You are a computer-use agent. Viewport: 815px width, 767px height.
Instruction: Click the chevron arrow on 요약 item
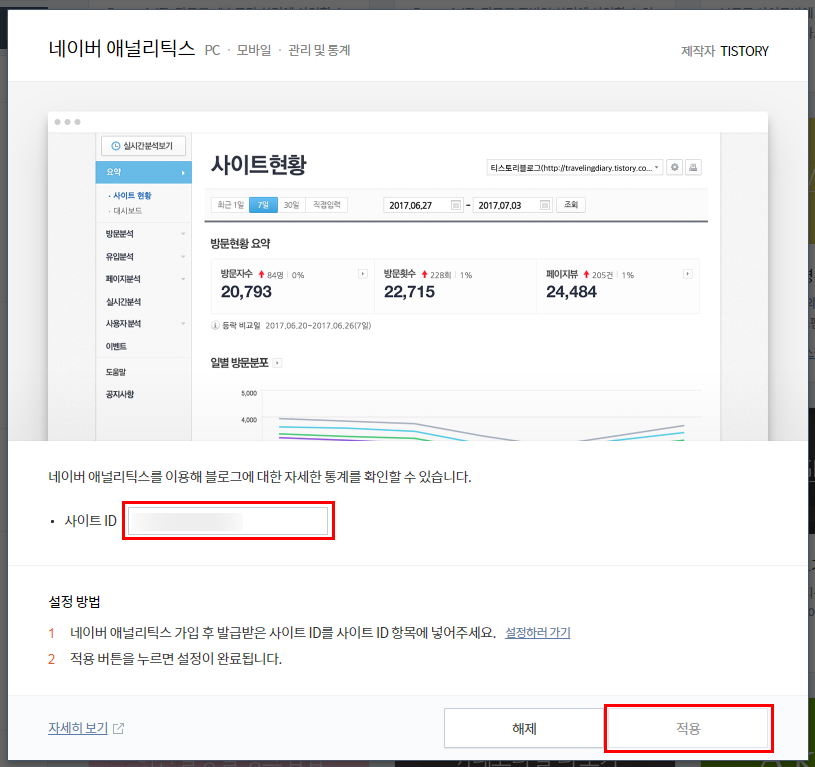tap(183, 173)
